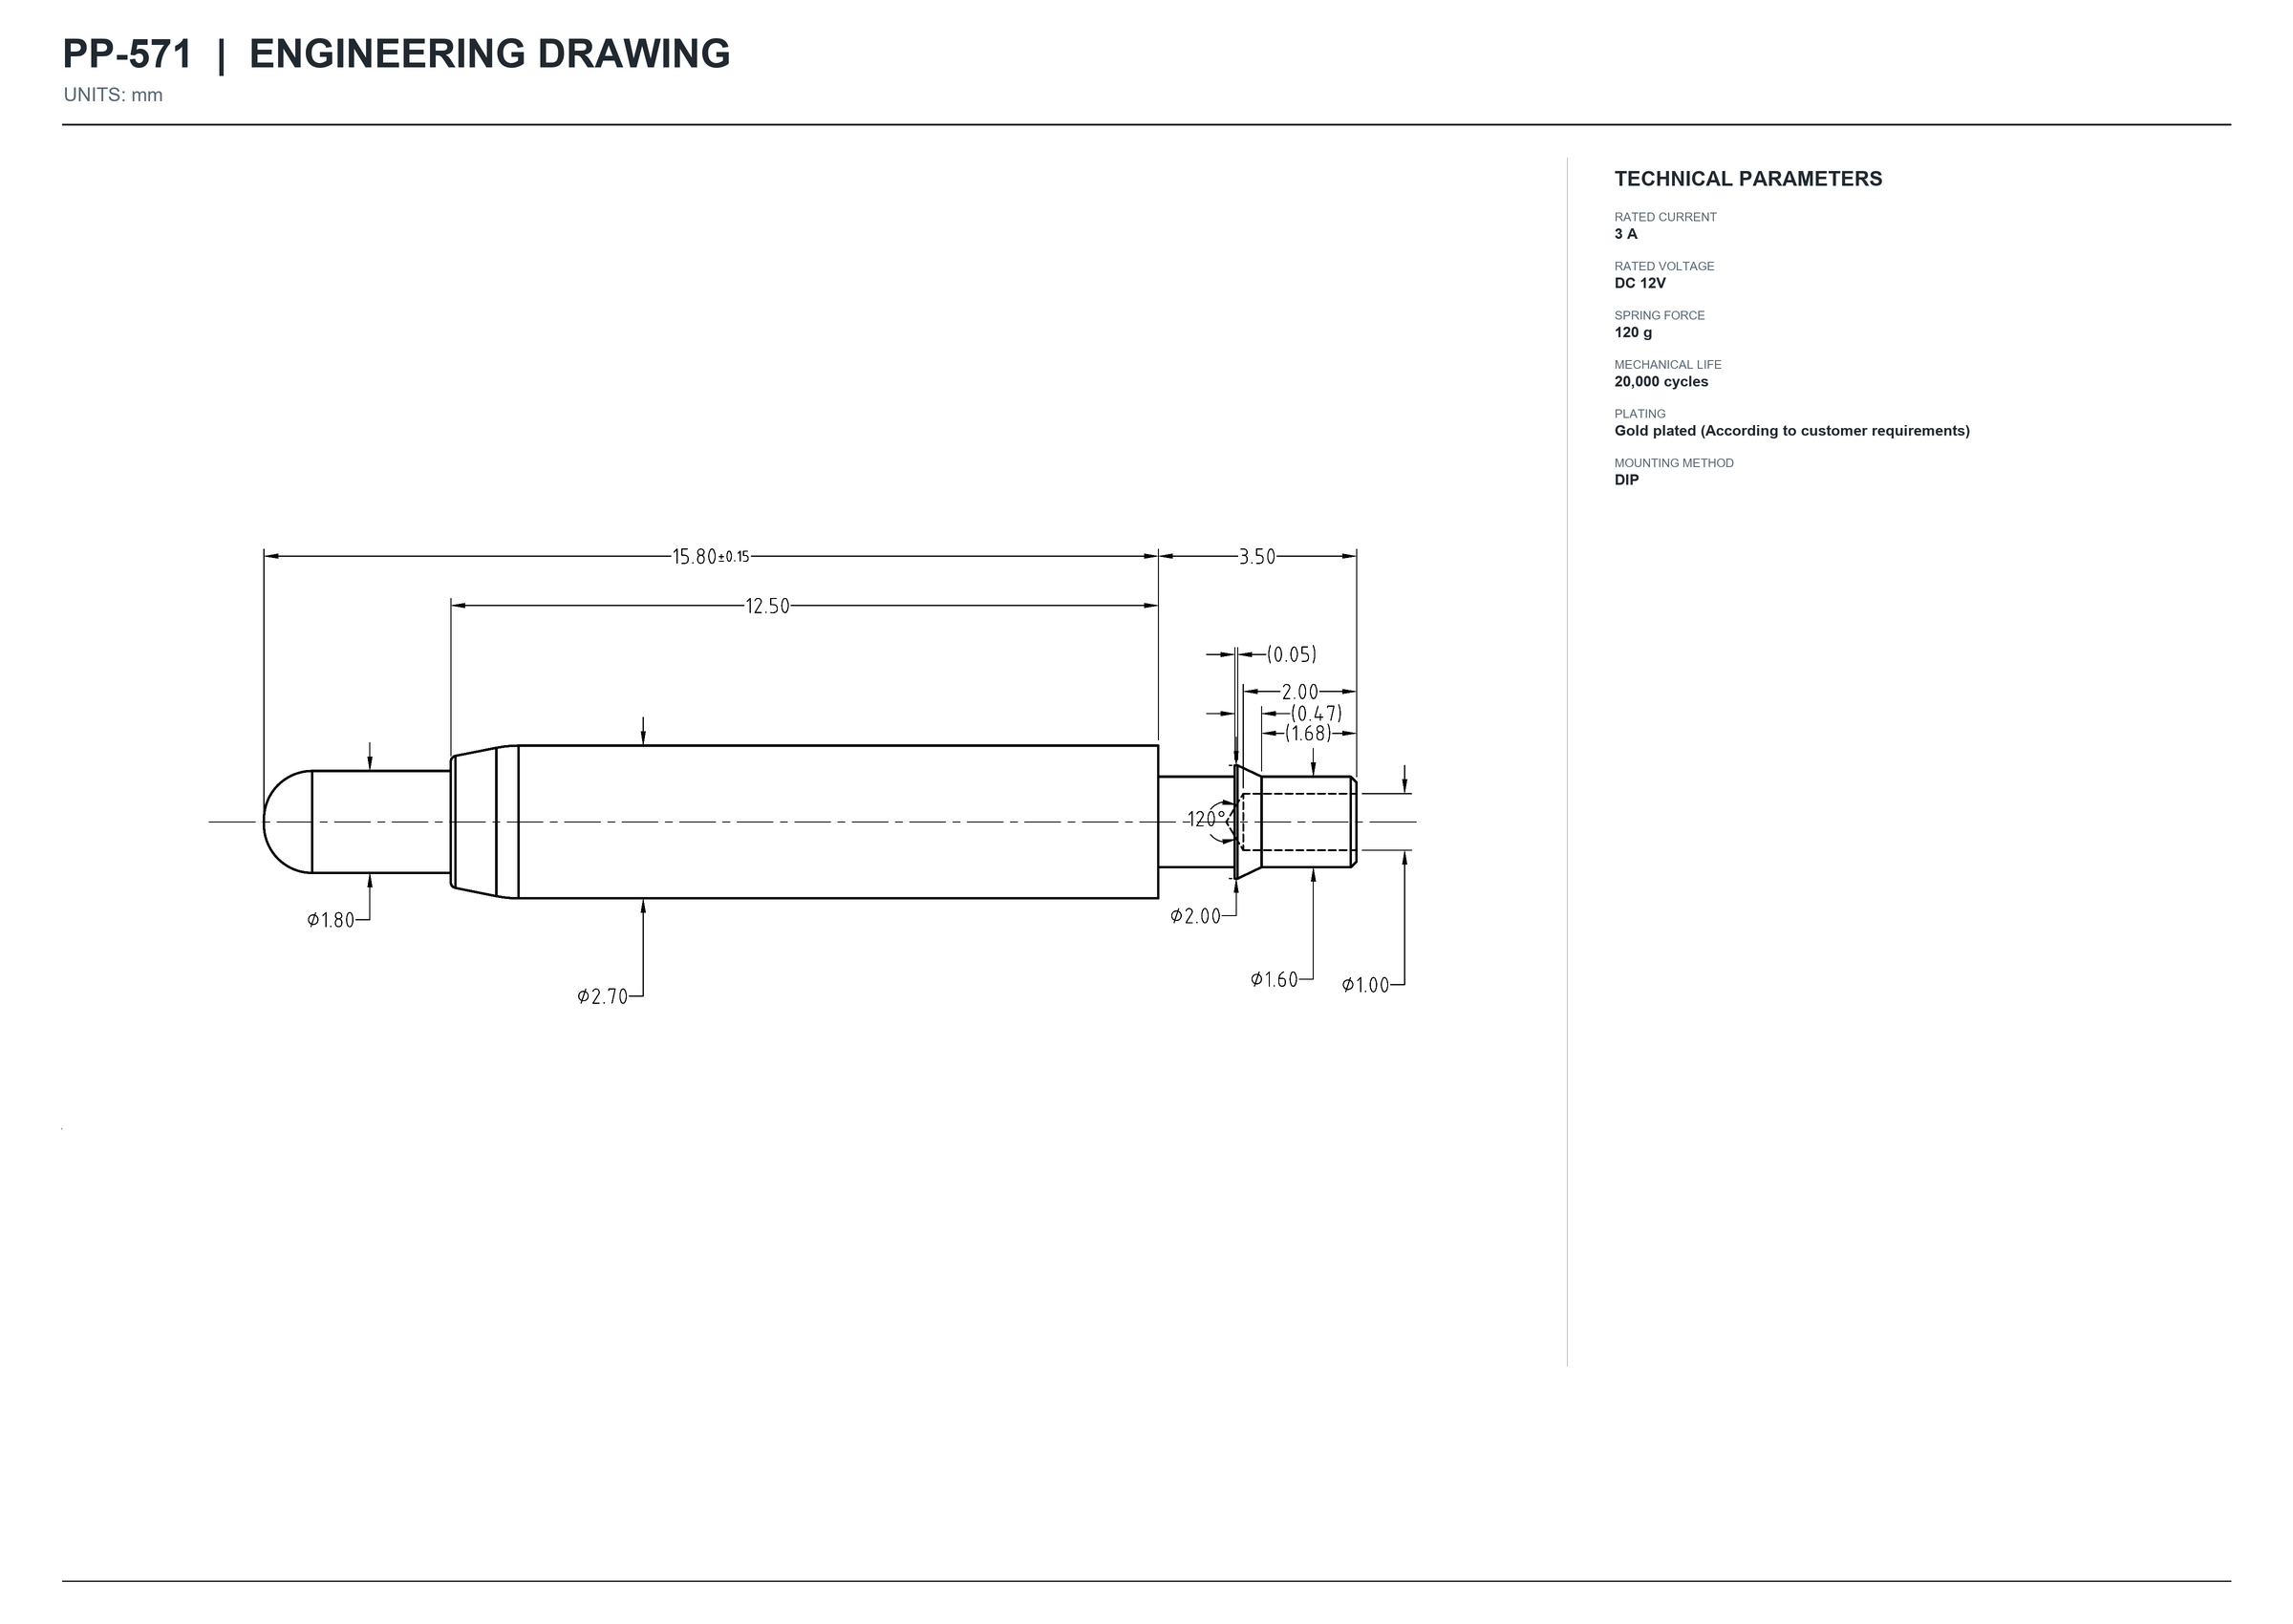Click the DC 12V value
The image size is (2293, 1624).
[x=1640, y=283]
